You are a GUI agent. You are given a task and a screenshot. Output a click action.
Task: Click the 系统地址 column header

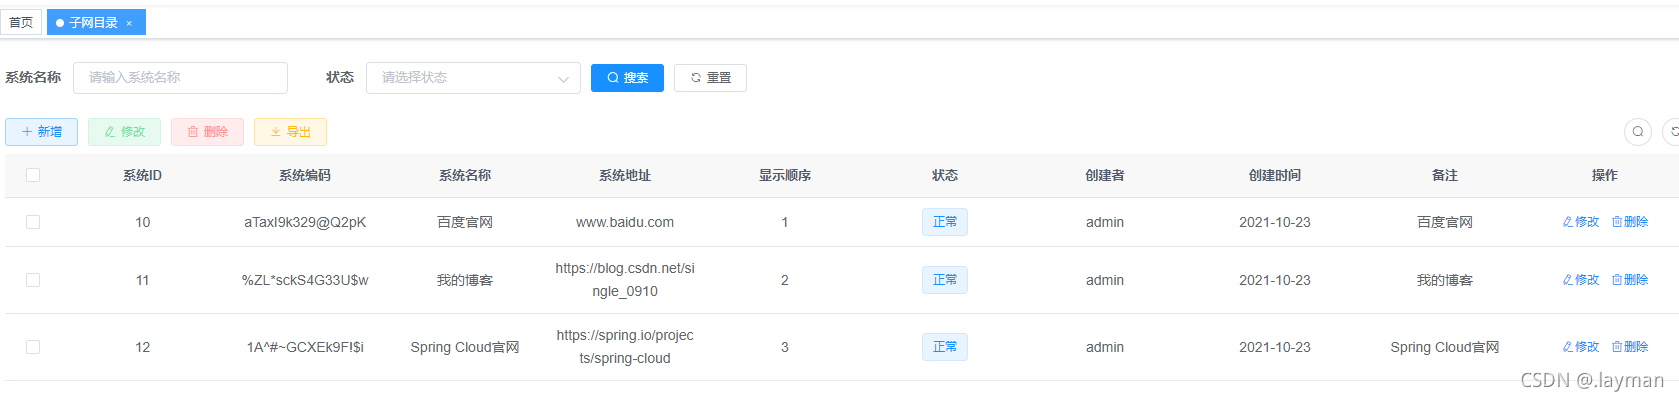coord(625,175)
